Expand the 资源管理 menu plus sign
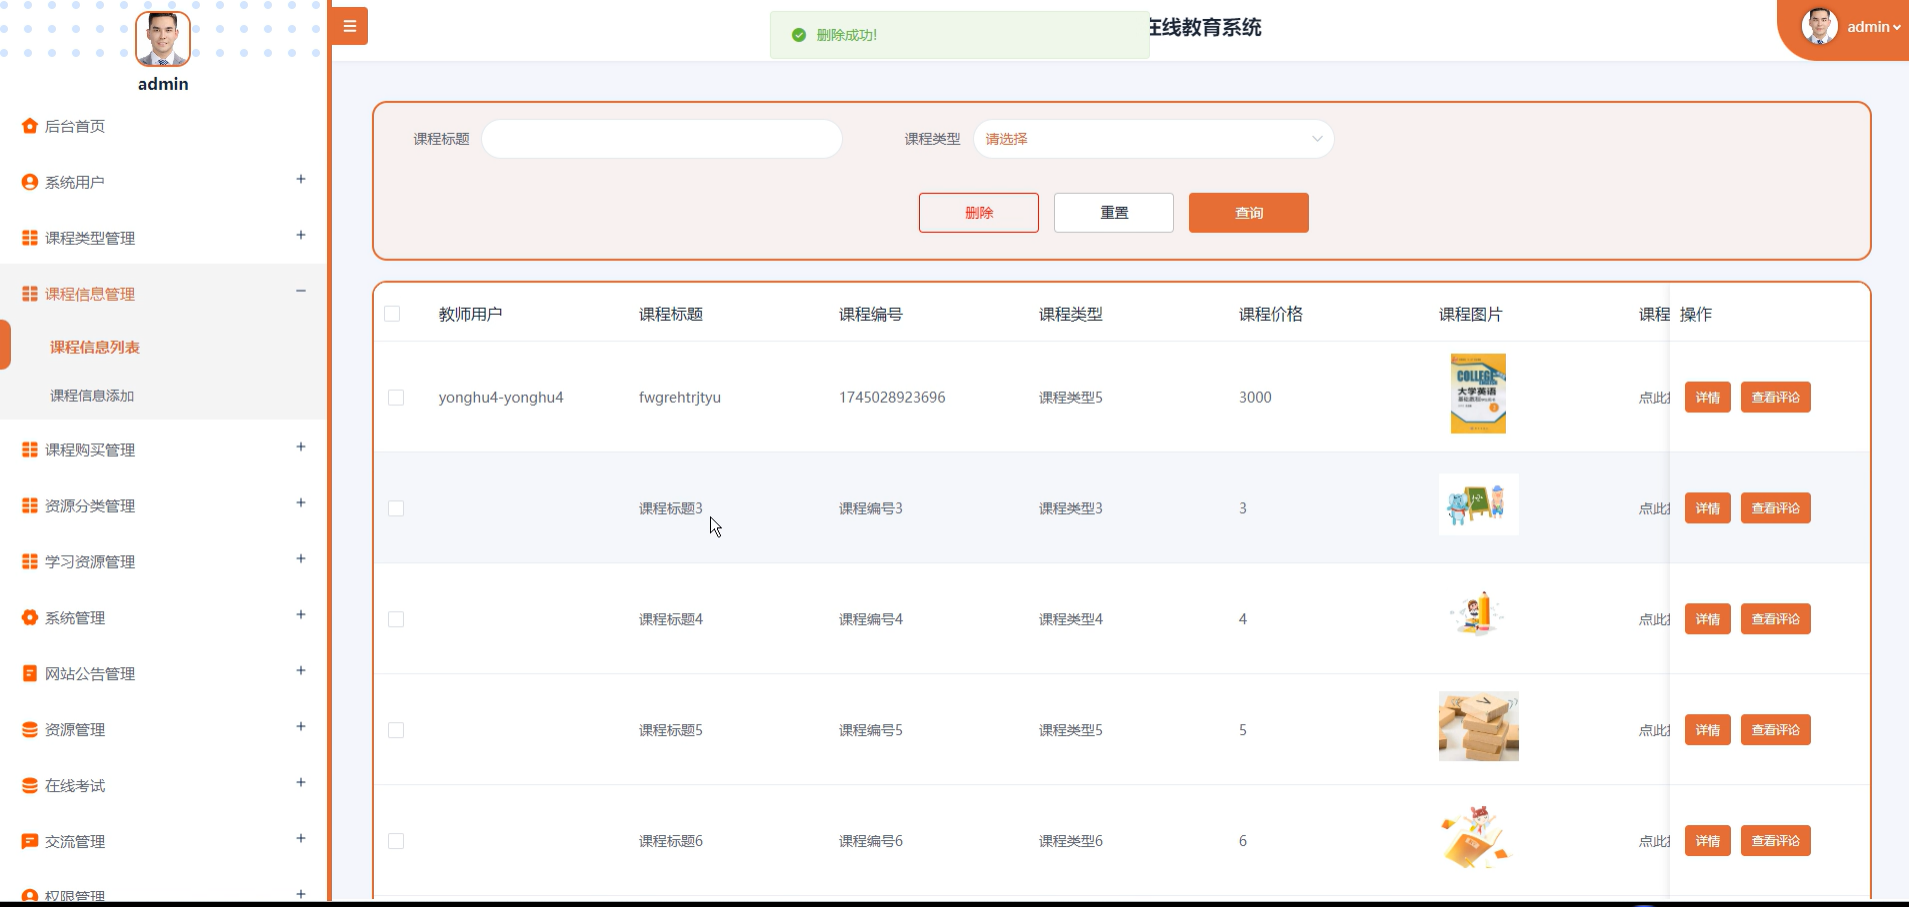 tap(301, 727)
